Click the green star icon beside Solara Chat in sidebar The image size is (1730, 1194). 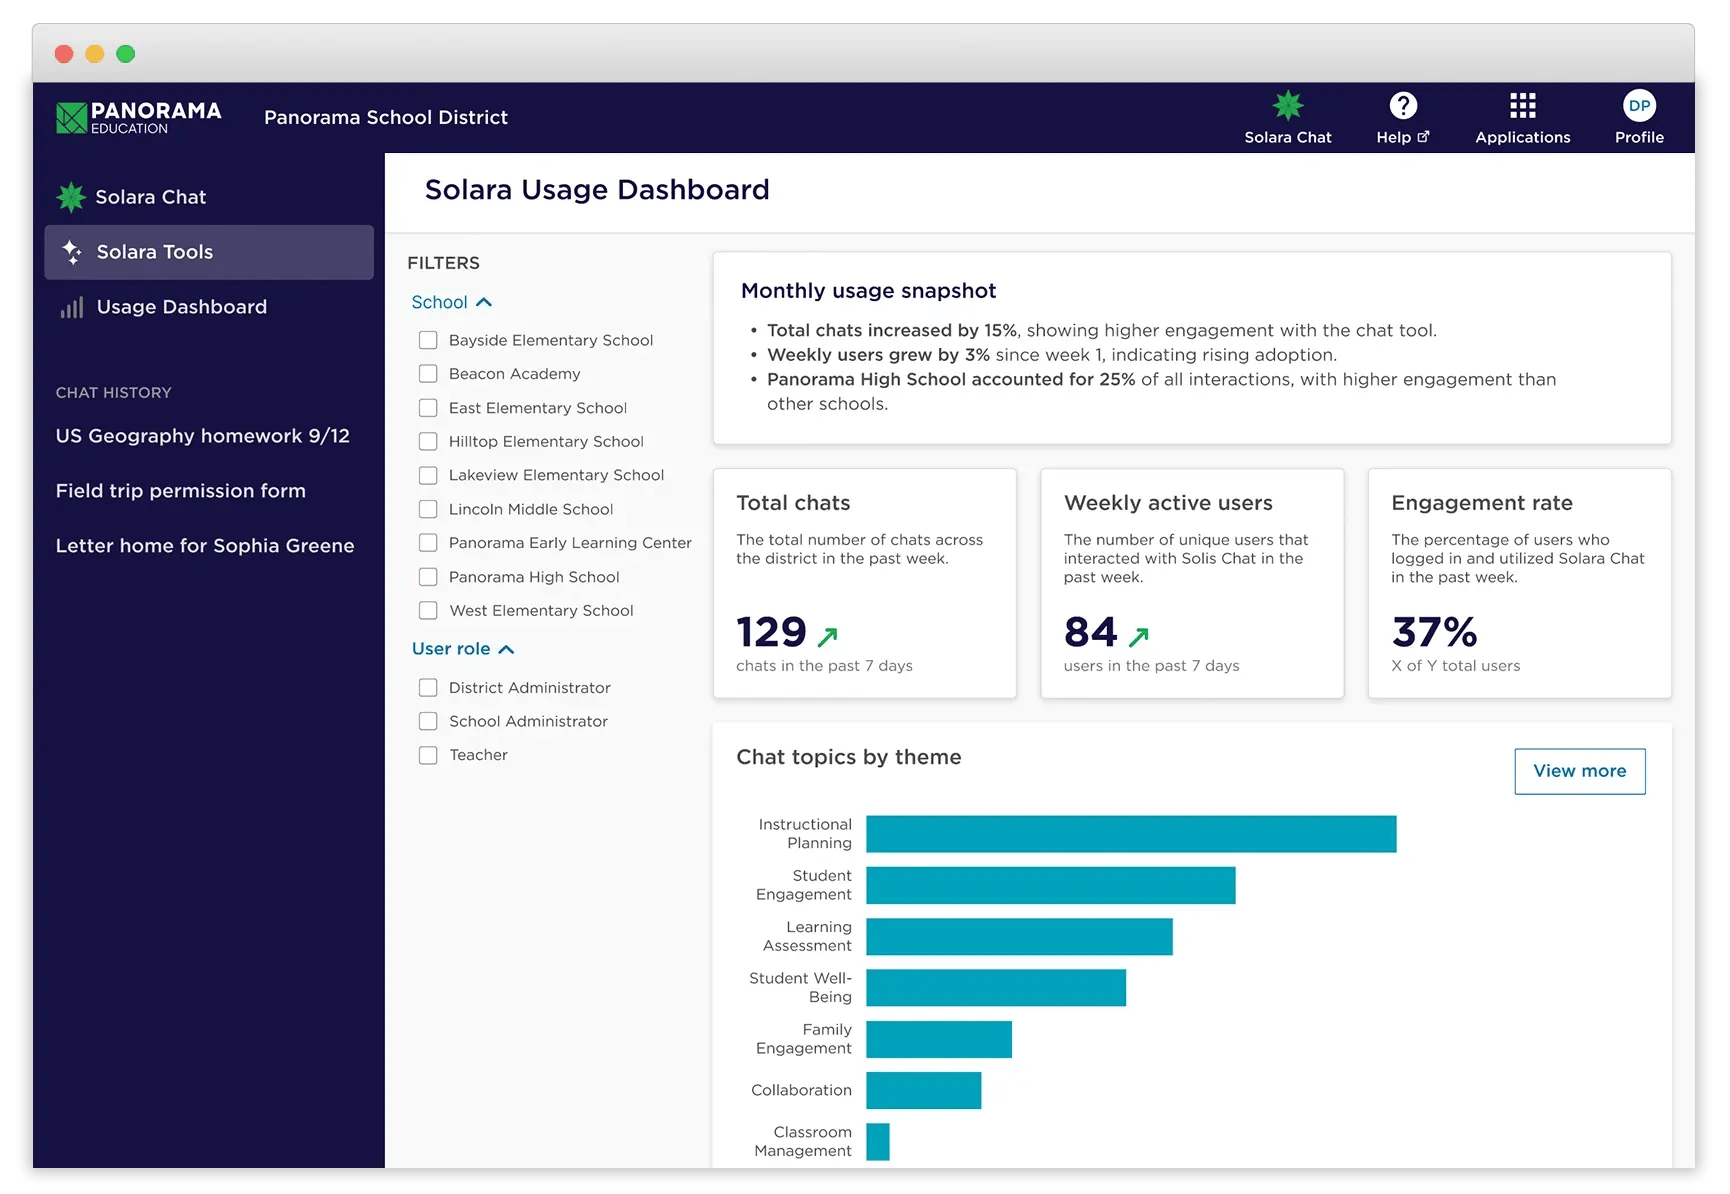coord(71,197)
